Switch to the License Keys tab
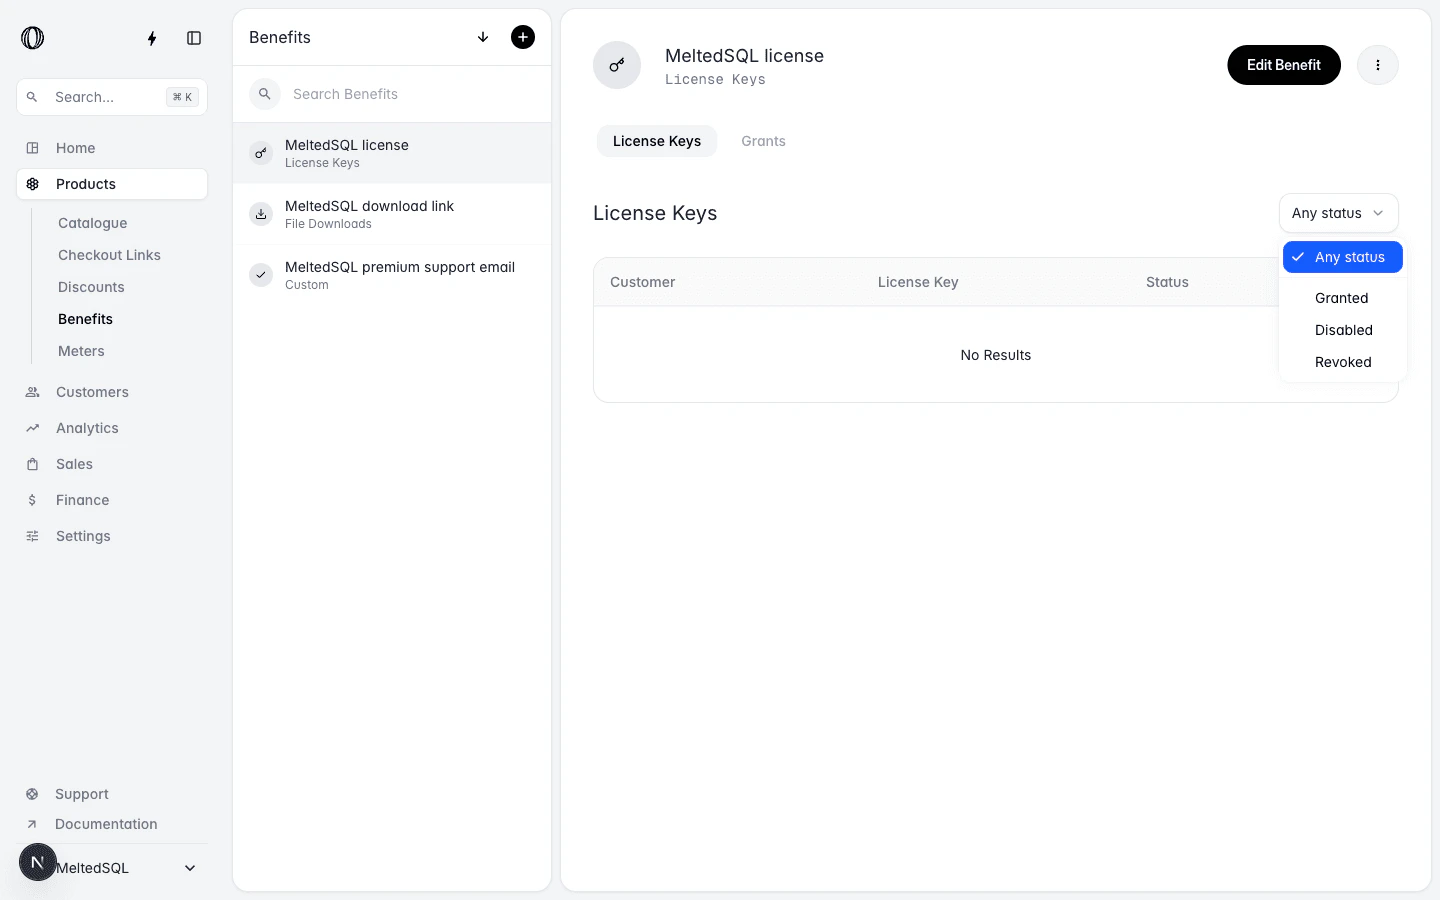Screen dimensions: 1440x900 point(657,141)
